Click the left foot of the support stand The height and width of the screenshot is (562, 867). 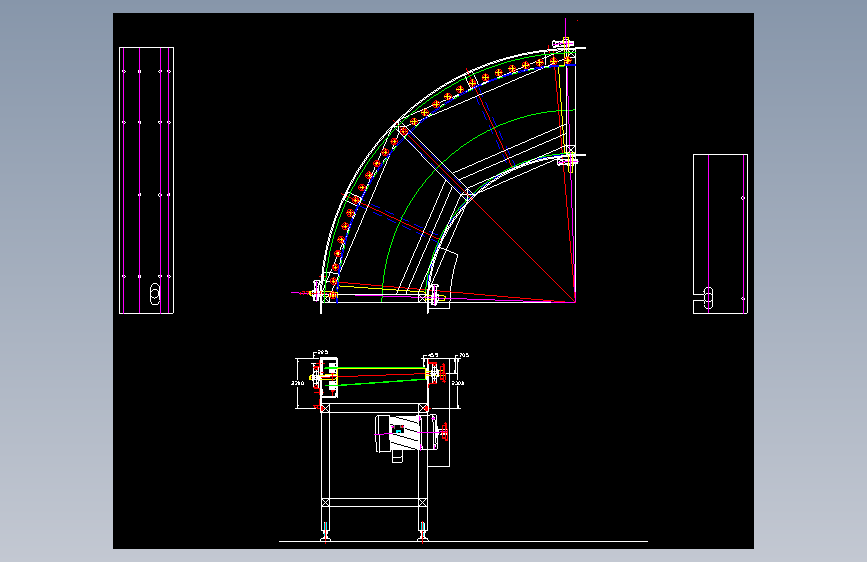click(x=325, y=533)
